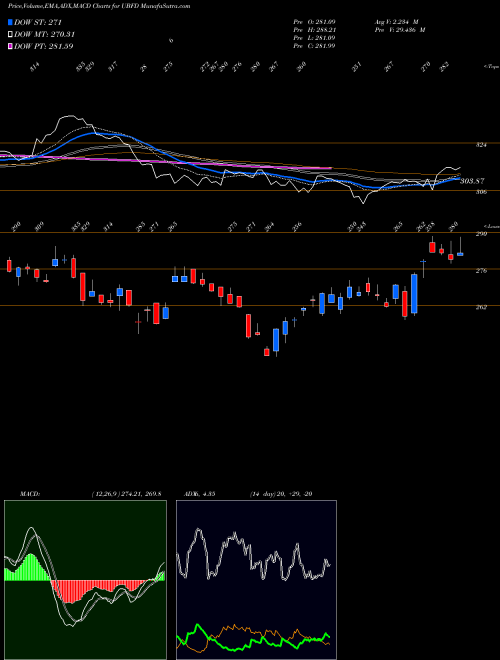This screenshot has width=500, height=660.
Task: Select the 'DOW PT: 281.59' legend label
Action: pos(44,46)
